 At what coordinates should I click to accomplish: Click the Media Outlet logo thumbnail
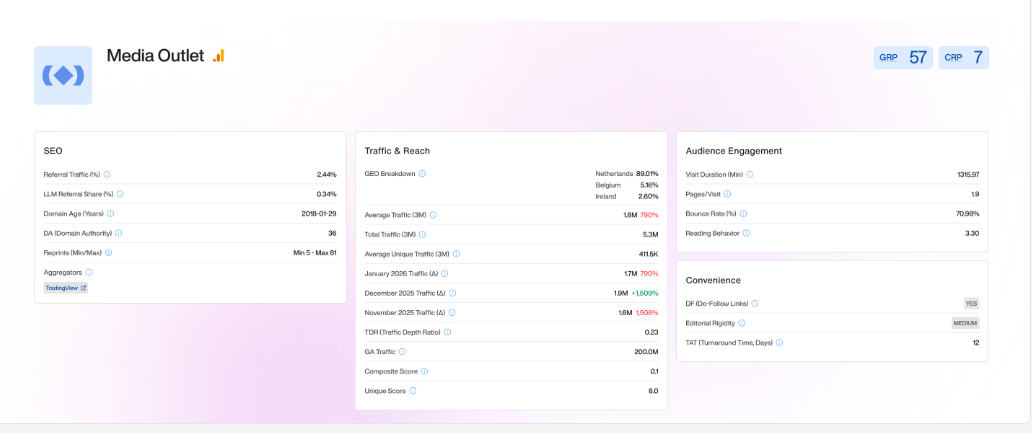pyautogui.click(x=63, y=75)
